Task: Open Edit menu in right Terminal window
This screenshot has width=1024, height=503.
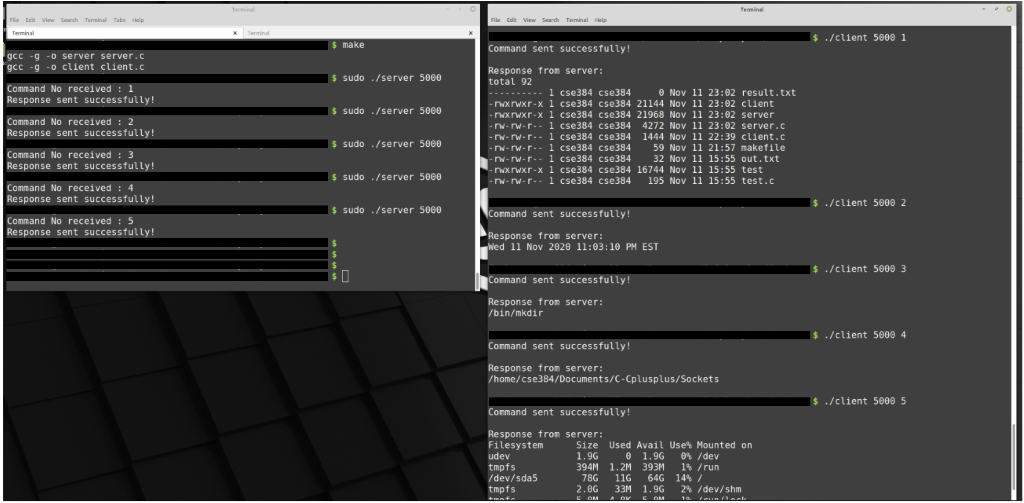Action: 512,20
